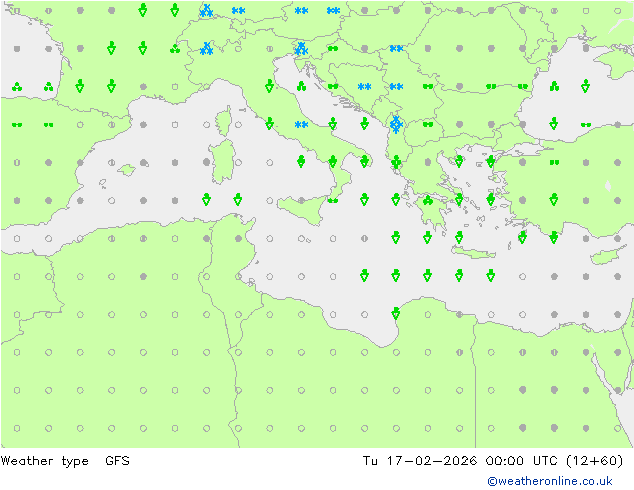Click the lone green shower symbol on Libya's coast
The image size is (634, 490).
tap(396, 313)
